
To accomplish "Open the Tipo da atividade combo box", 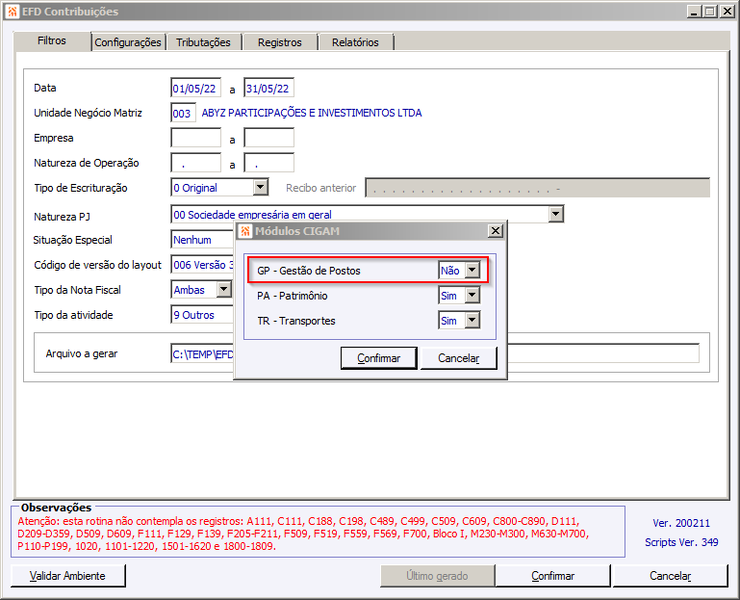I will (203, 314).
